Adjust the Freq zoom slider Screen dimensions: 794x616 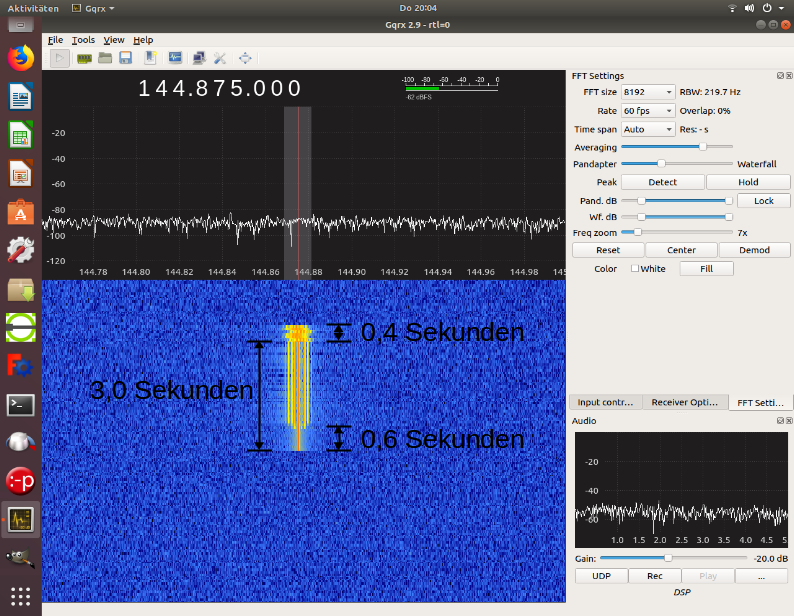tap(677, 233)
